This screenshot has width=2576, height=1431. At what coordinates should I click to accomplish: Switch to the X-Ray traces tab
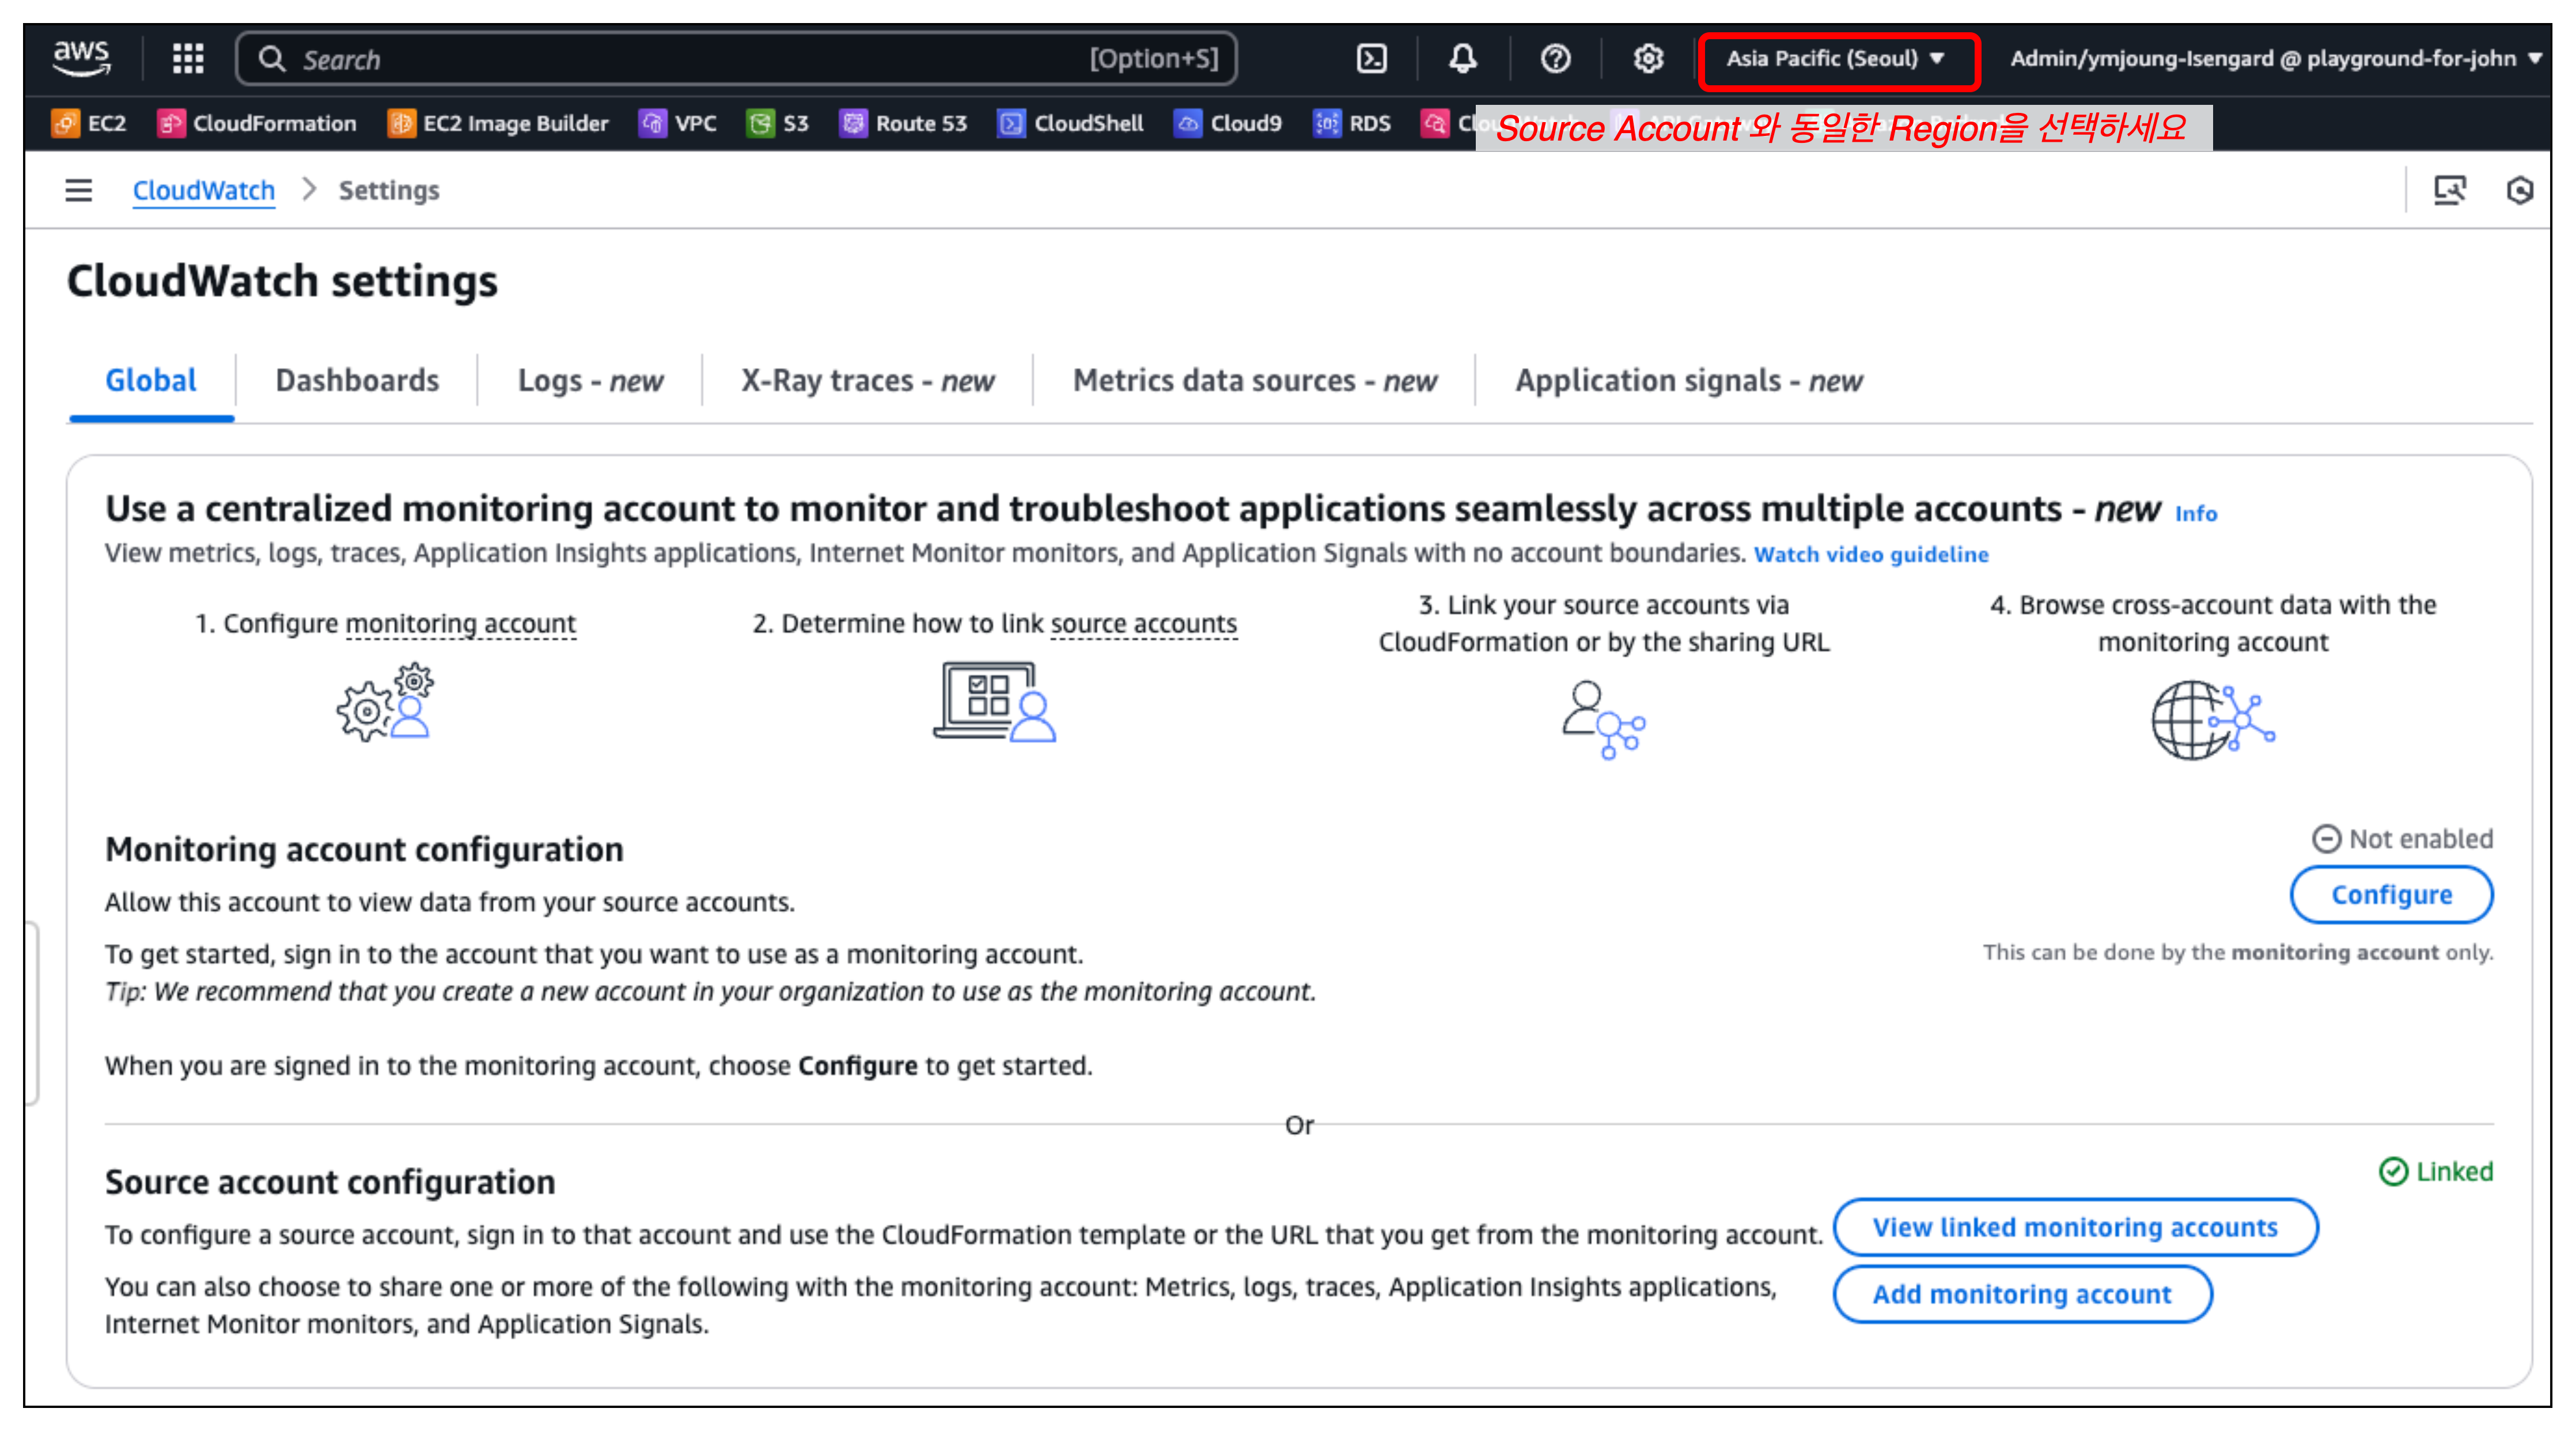point(867,380)
